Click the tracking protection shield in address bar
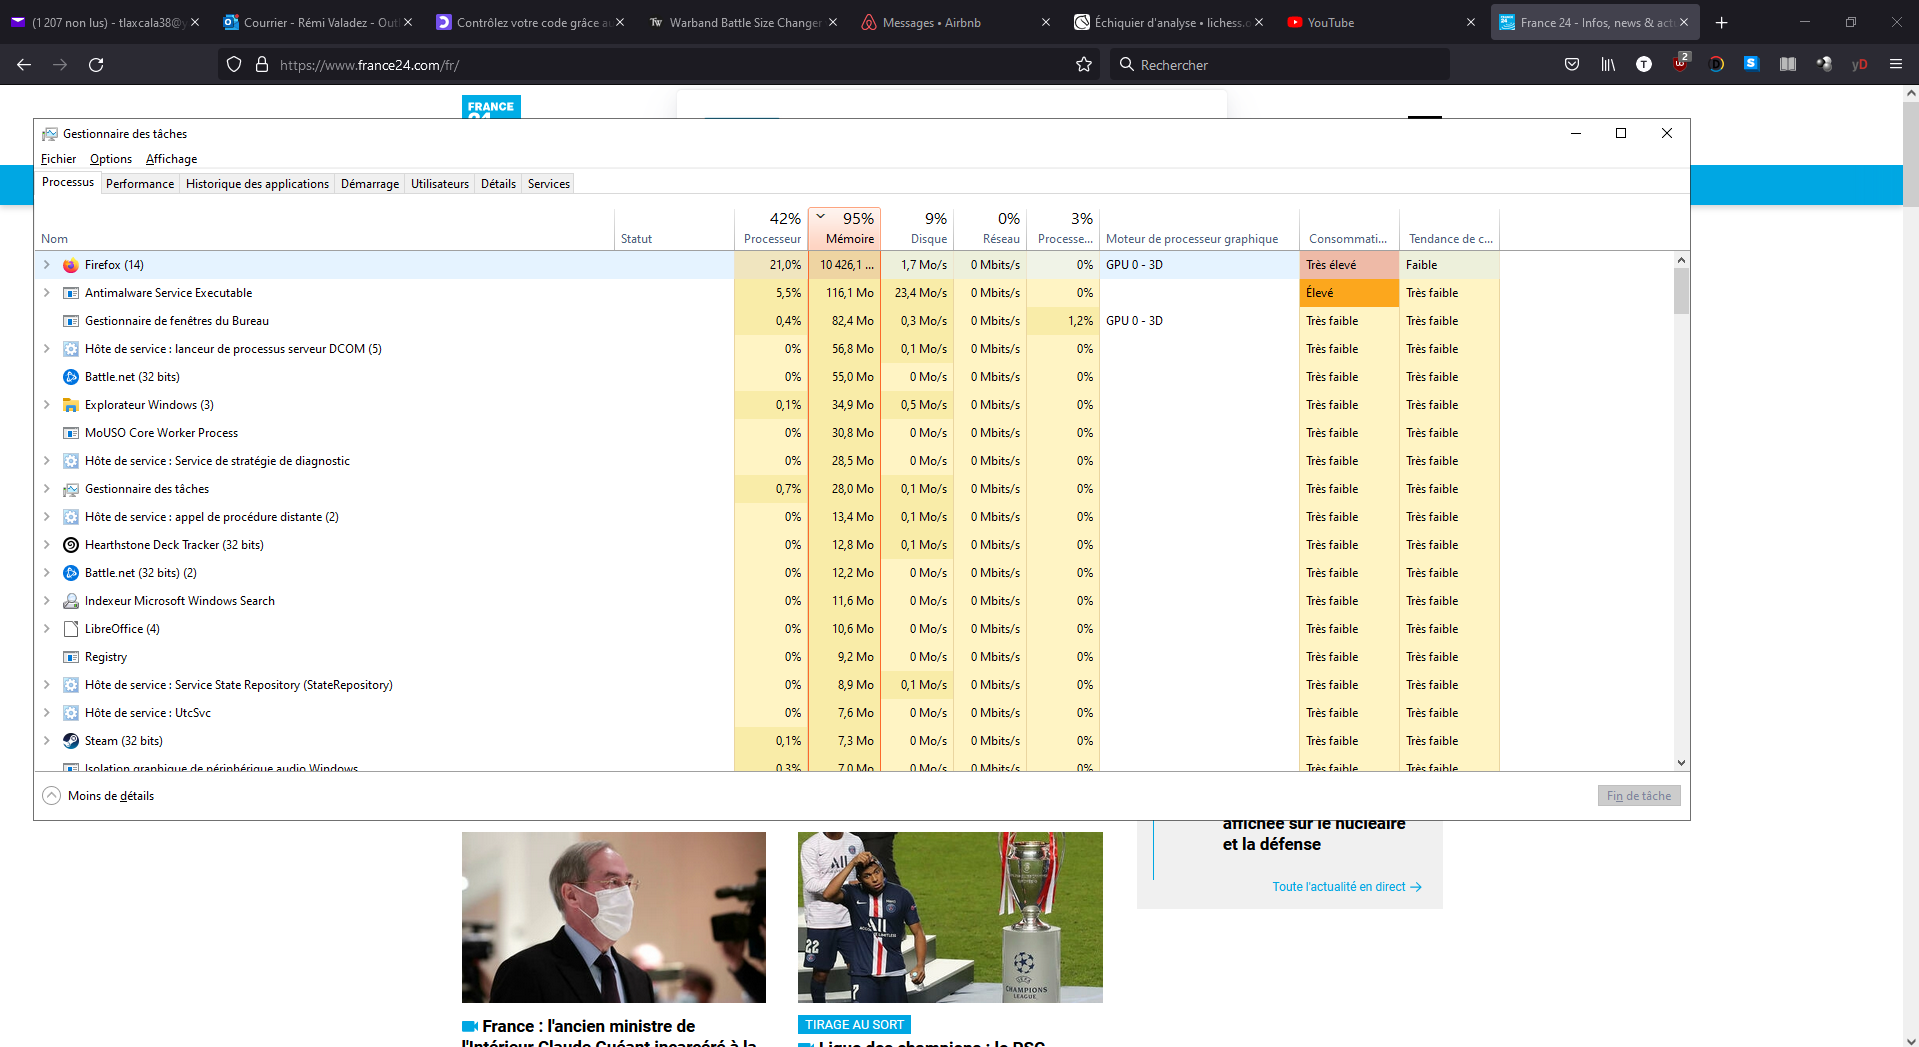1919x1047 pixels. pyautogui.click(x=234, y=65)
